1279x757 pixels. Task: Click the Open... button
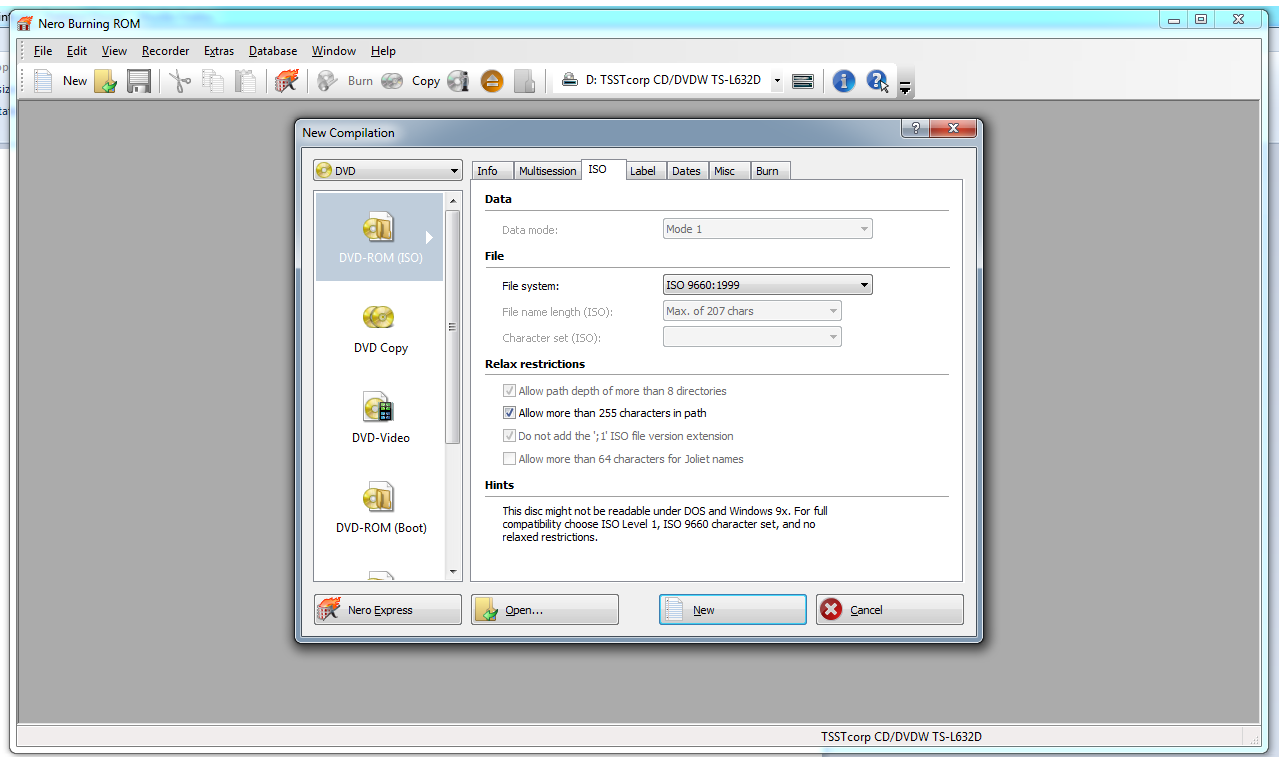pos(545,610)
